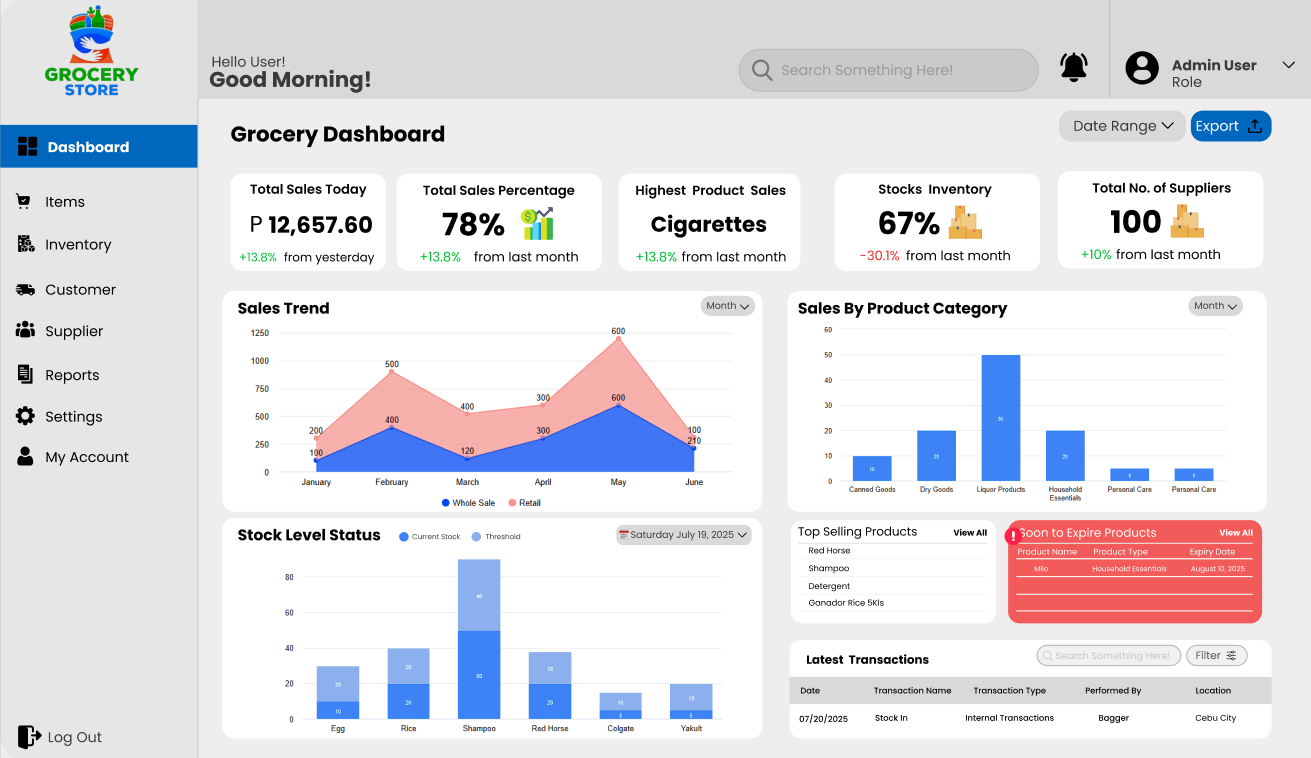Click the Log Out door icon
This screenshot has width=1311, height=758.
(29, 737)
